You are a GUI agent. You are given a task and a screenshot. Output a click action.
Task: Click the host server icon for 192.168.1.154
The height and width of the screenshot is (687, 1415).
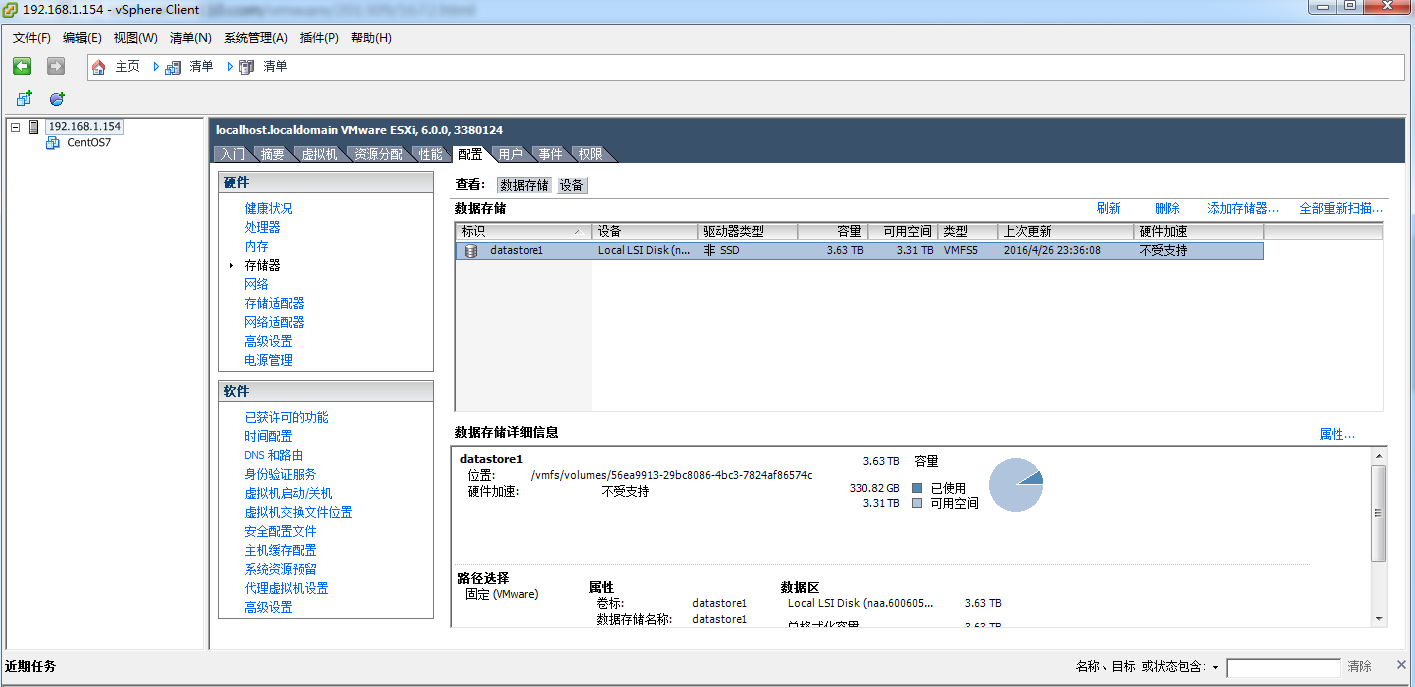(34, 127)
